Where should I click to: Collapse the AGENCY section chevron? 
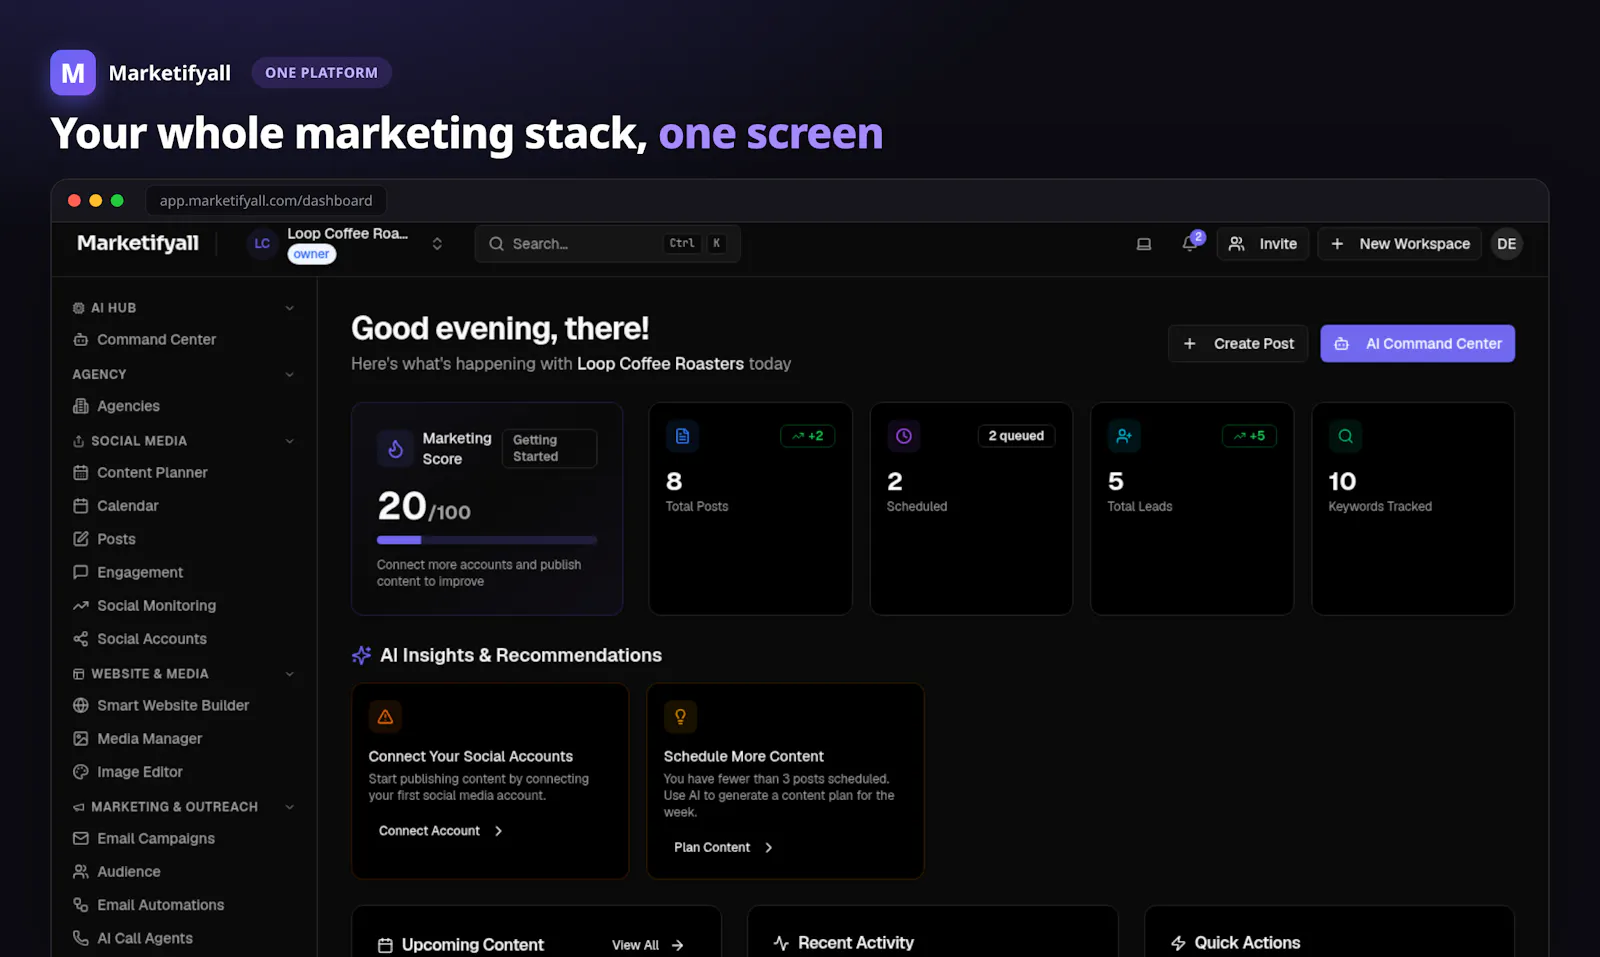coord(289,375)
